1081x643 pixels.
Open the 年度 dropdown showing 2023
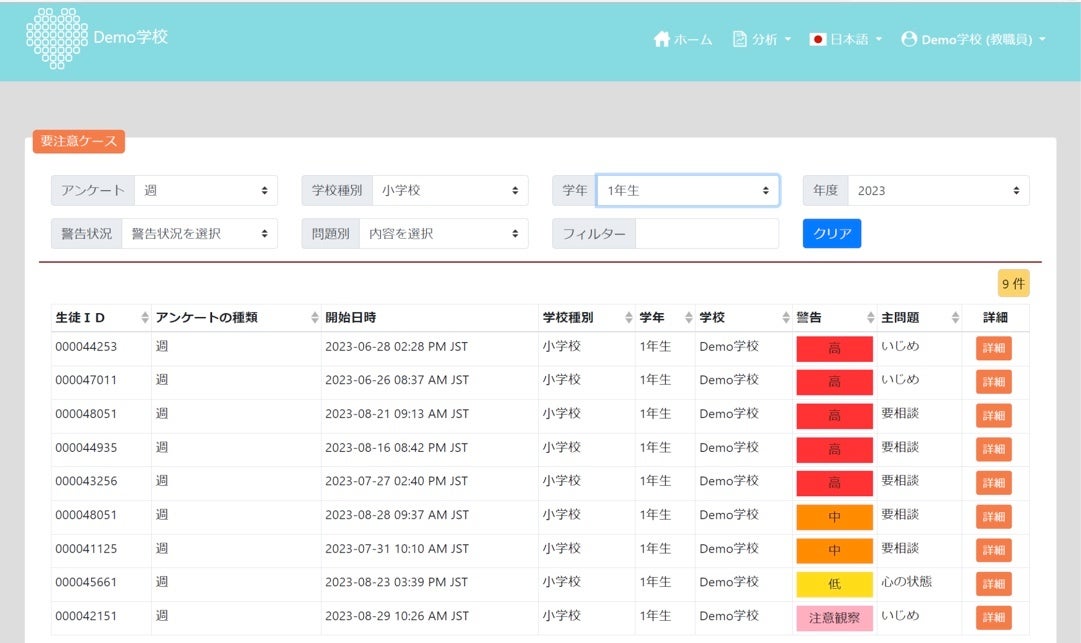937,190
